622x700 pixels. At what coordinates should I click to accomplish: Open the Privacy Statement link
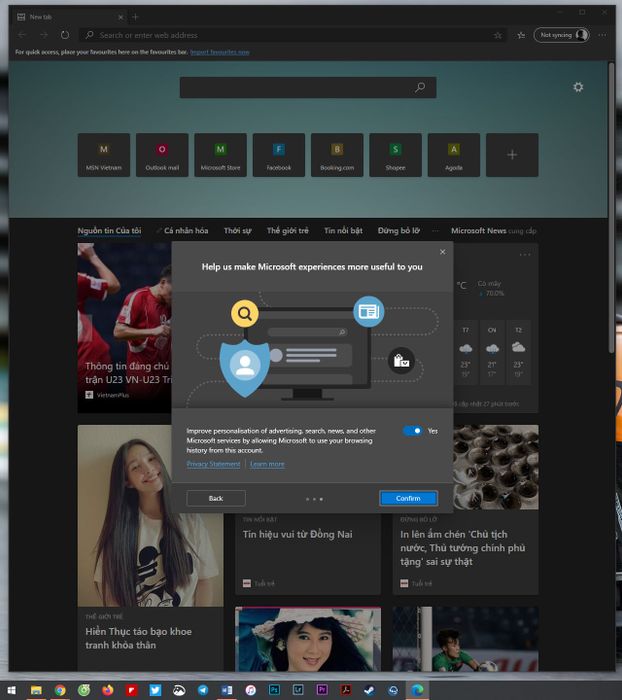point(213,464)
